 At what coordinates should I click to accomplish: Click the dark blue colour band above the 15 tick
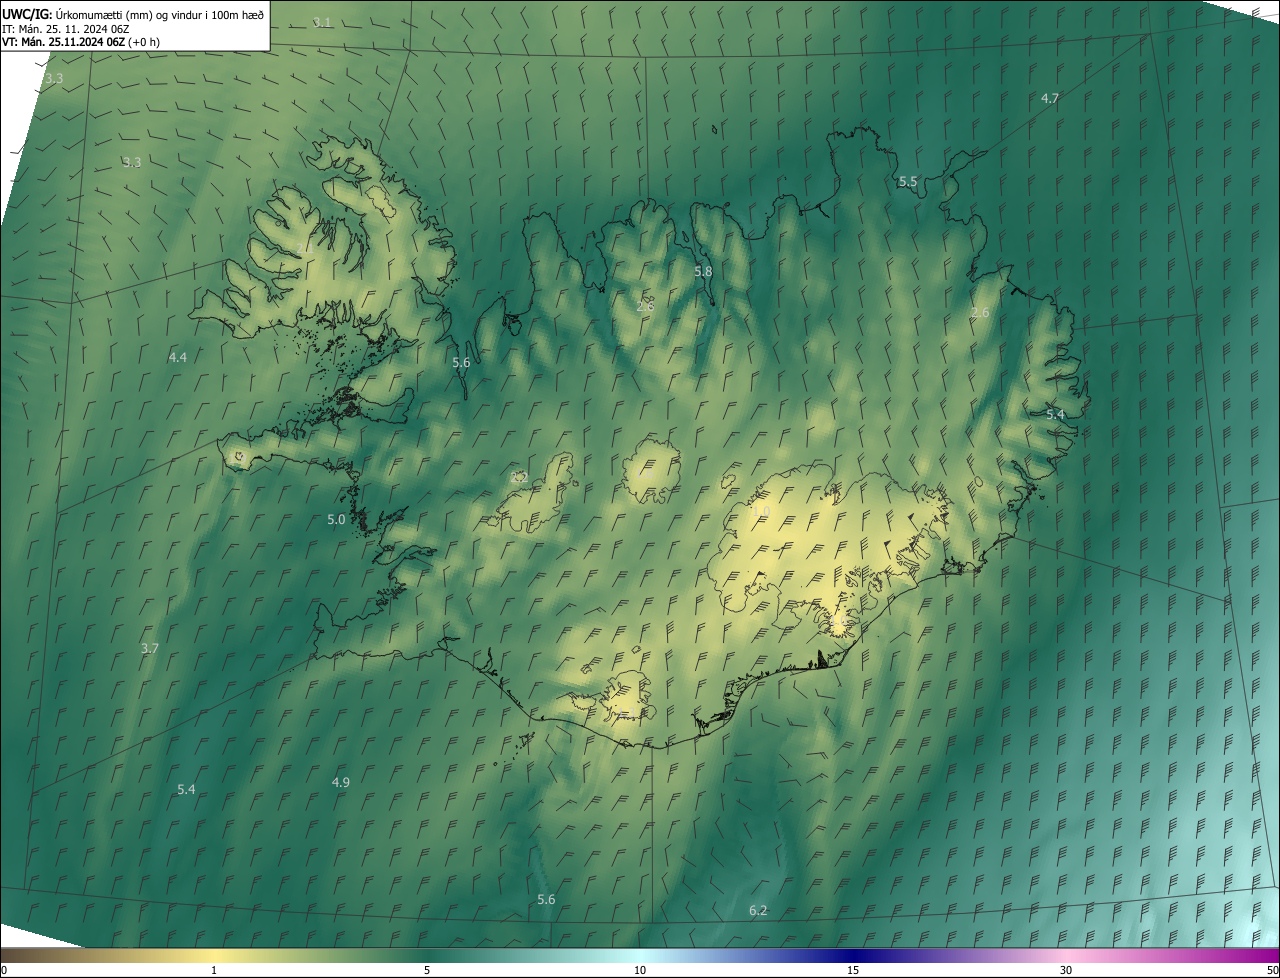853,955
